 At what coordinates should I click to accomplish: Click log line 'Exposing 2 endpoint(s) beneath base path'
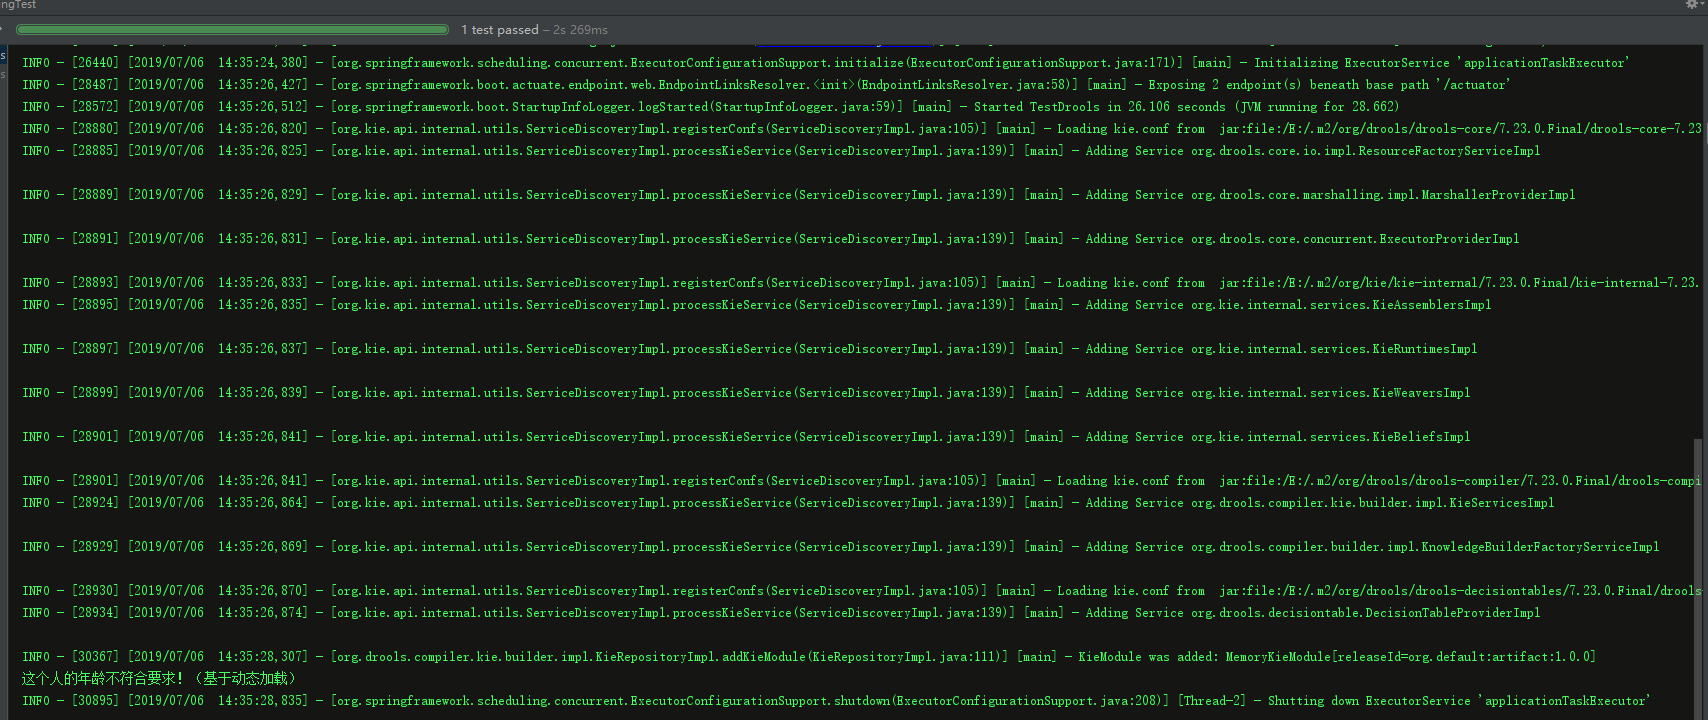tap(766, 85)
